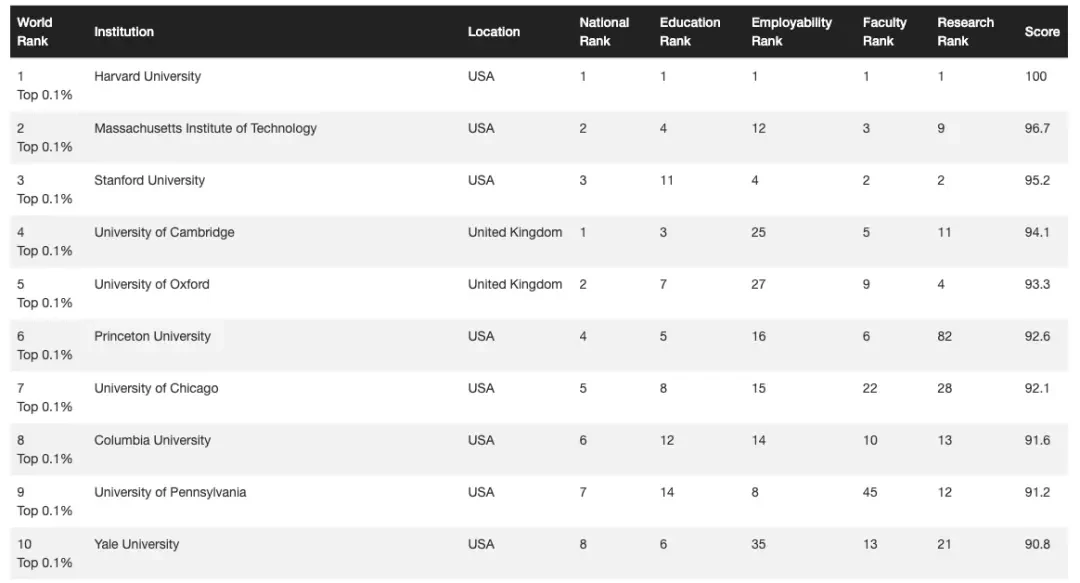Screen dimensions: 1080x583
Task: Select University of Oxford in the table
Action: point(152,285)
